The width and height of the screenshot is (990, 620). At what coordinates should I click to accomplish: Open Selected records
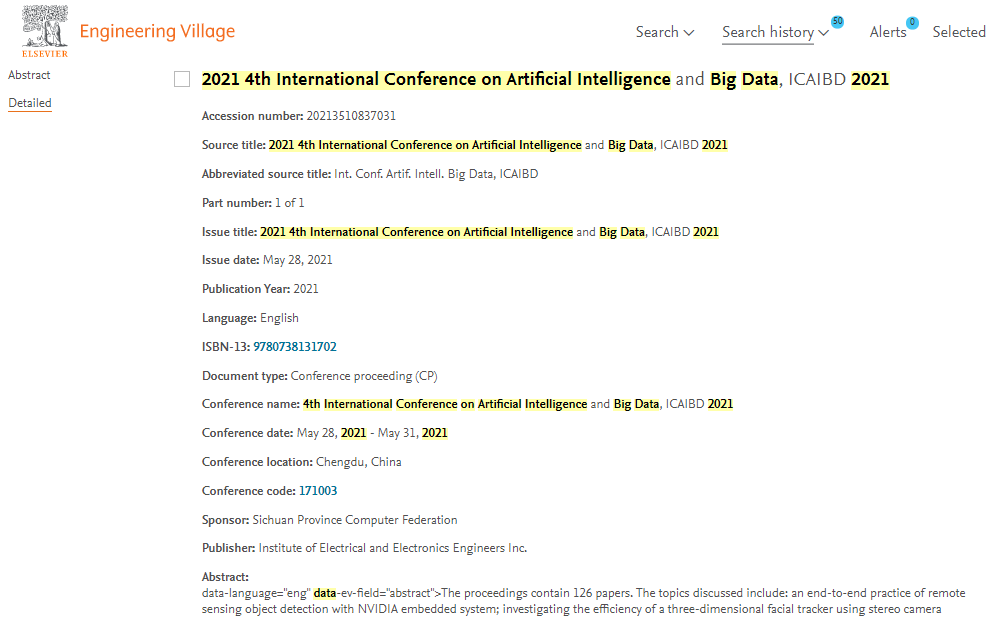[x=959, y=32]
